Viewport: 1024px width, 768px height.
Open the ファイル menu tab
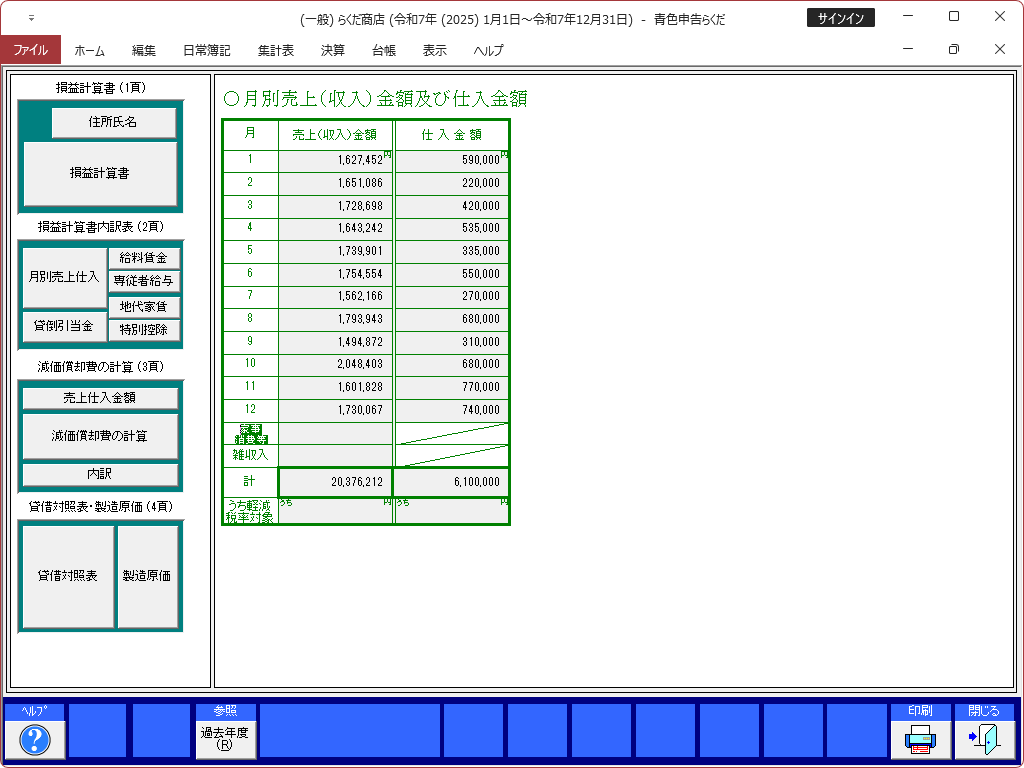[x=30, y=50]
